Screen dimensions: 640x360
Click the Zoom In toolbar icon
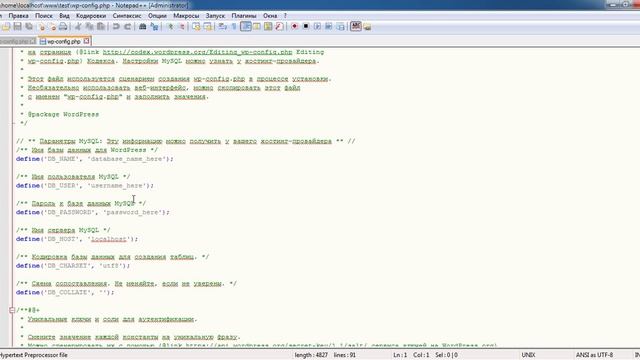point(171,27)
